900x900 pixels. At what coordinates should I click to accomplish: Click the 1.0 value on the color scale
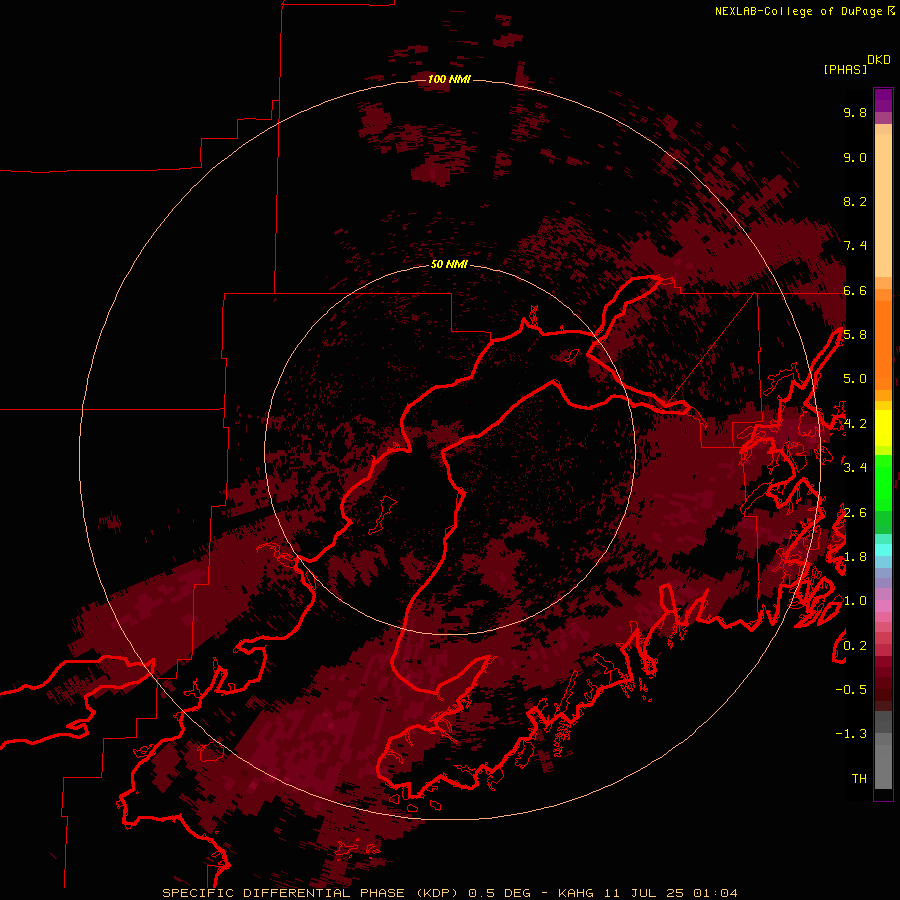pos(855,602)
